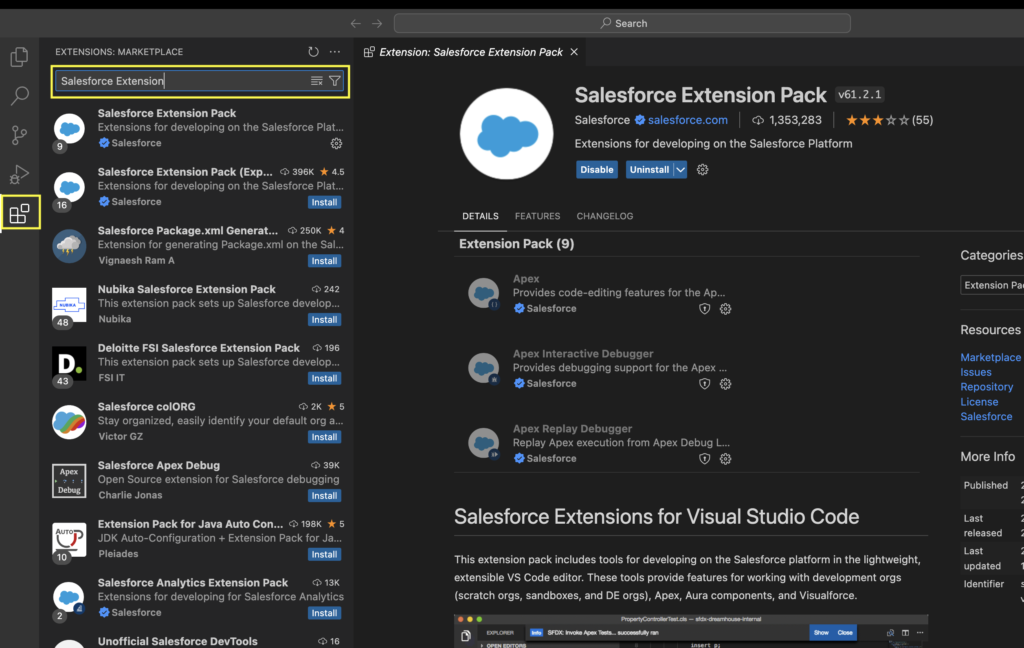Open the Extensions view icon

[20, 213]
